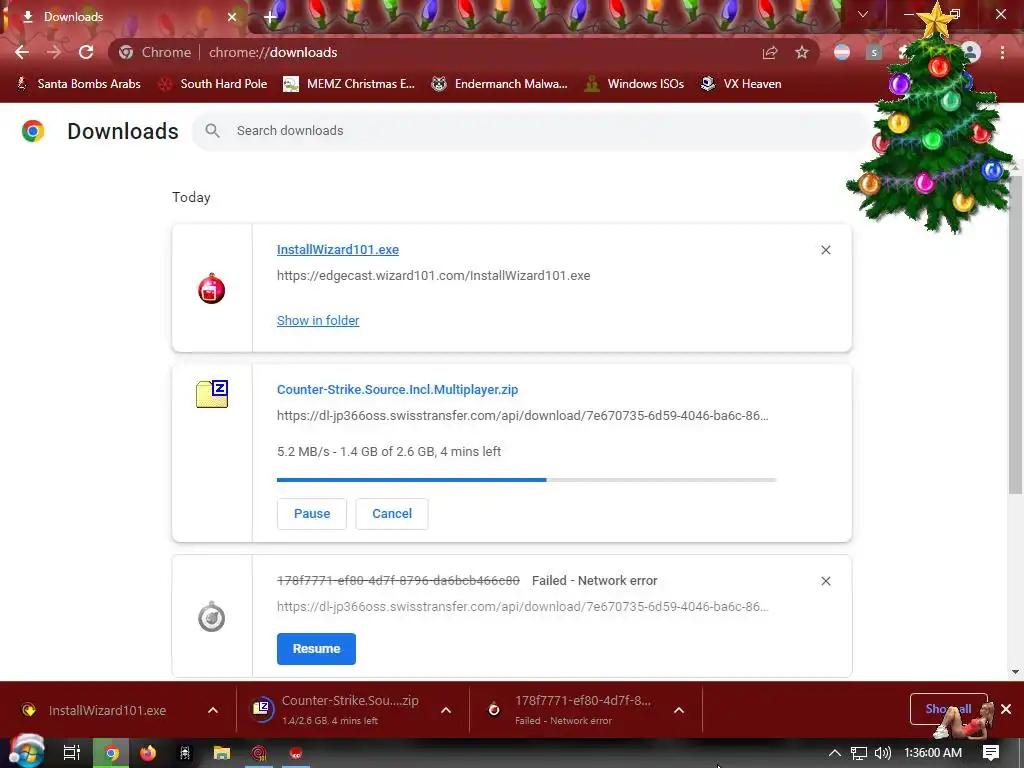Click '5.2 MB/s - 1.4 GB of 2.6 GB' status

[x=389, y=451]
